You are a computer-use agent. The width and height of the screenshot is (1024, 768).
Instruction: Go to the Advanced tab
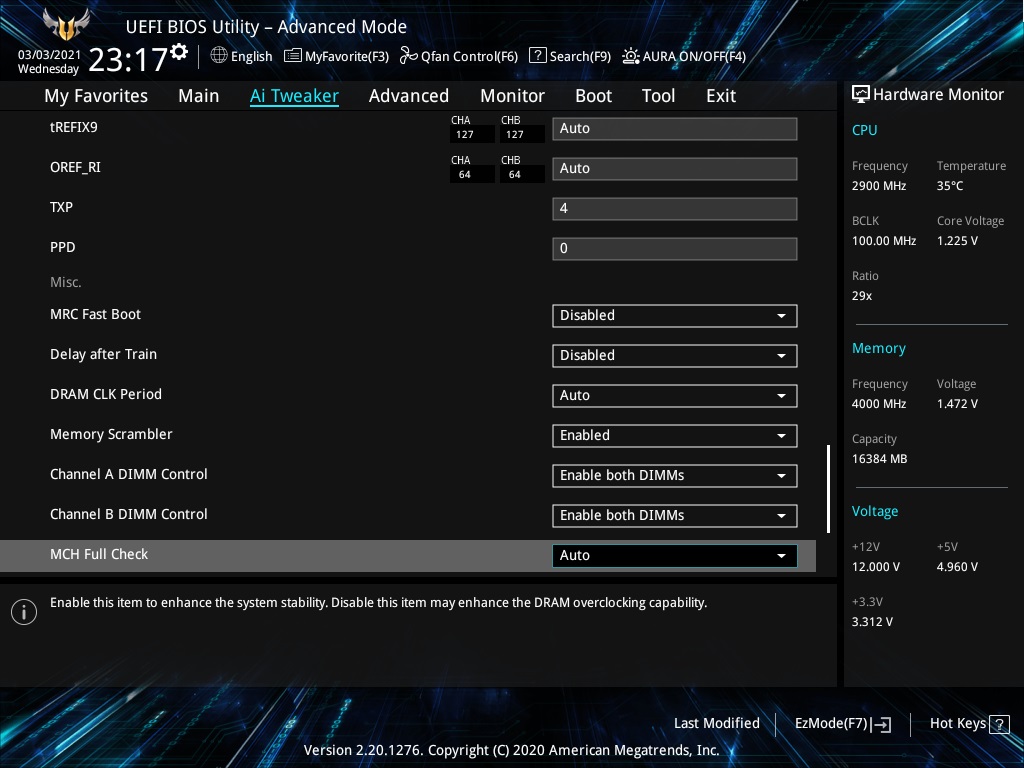point(409,96)
